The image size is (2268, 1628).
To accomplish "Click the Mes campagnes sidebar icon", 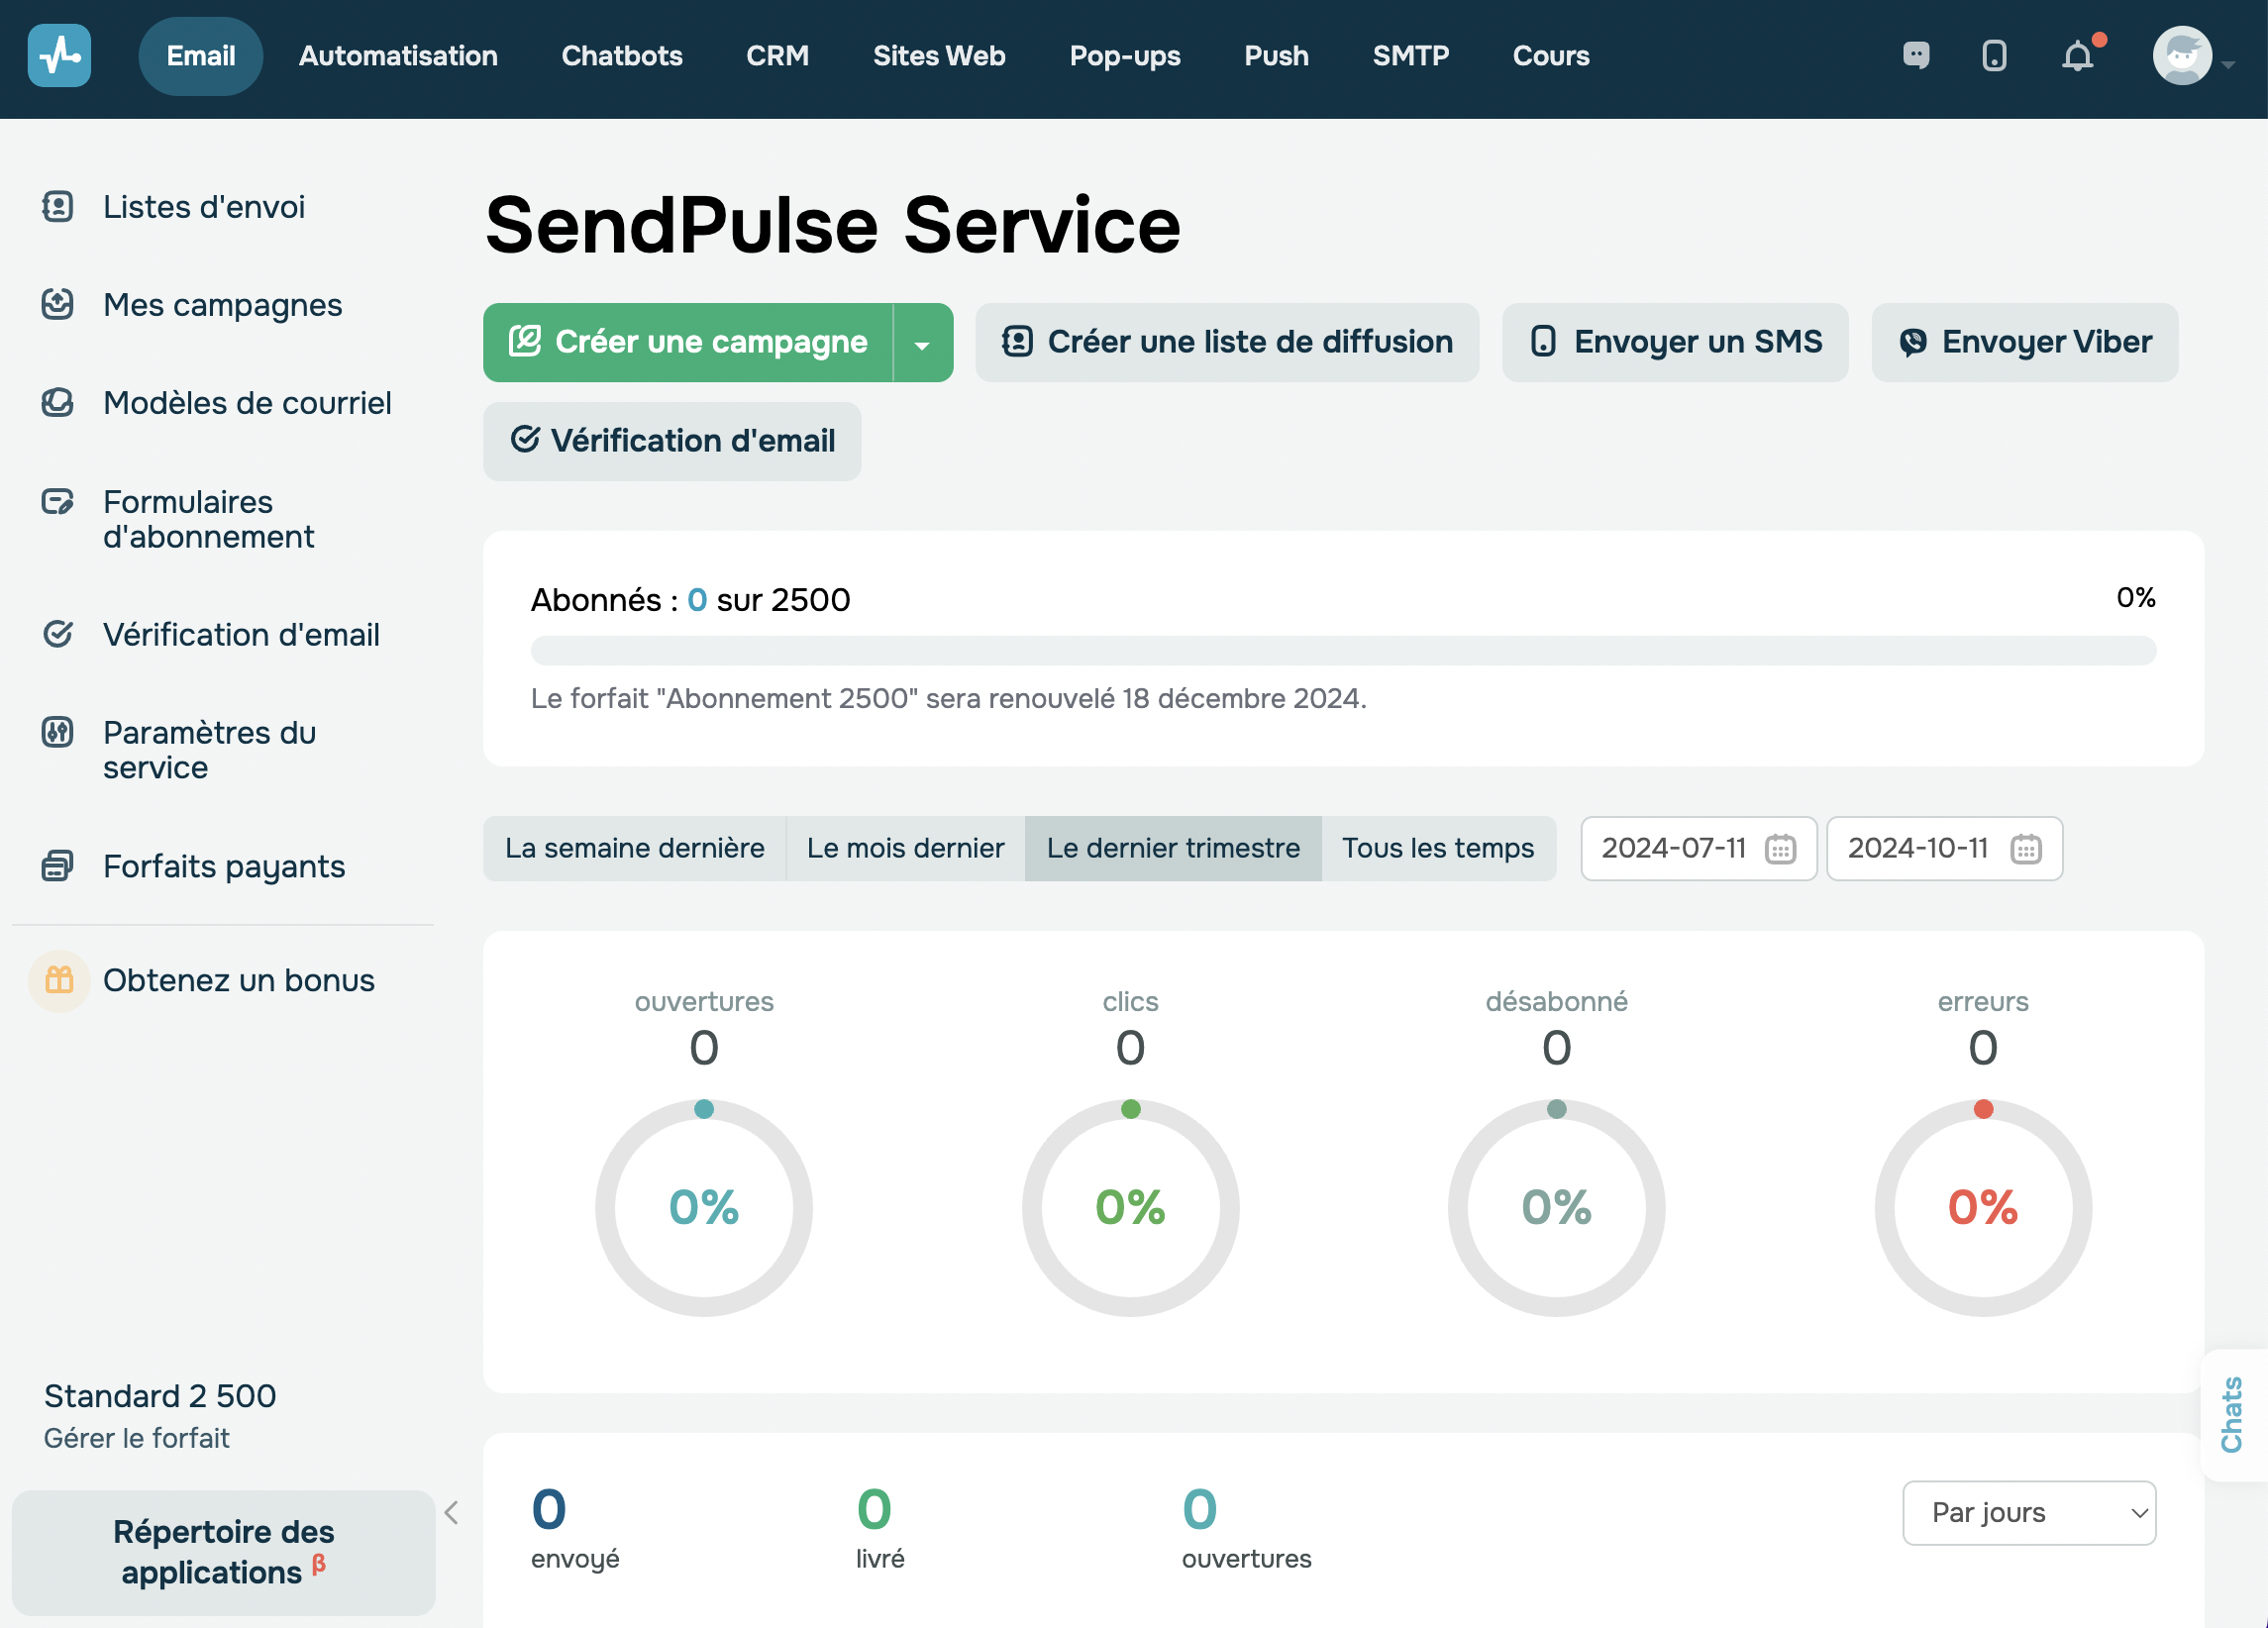I will click(58, 304).
